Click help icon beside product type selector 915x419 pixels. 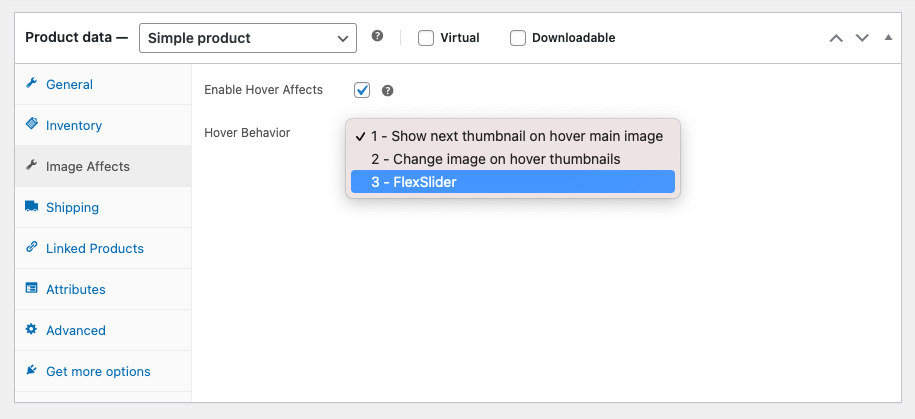pyautogui.click(x=378, y=37)
